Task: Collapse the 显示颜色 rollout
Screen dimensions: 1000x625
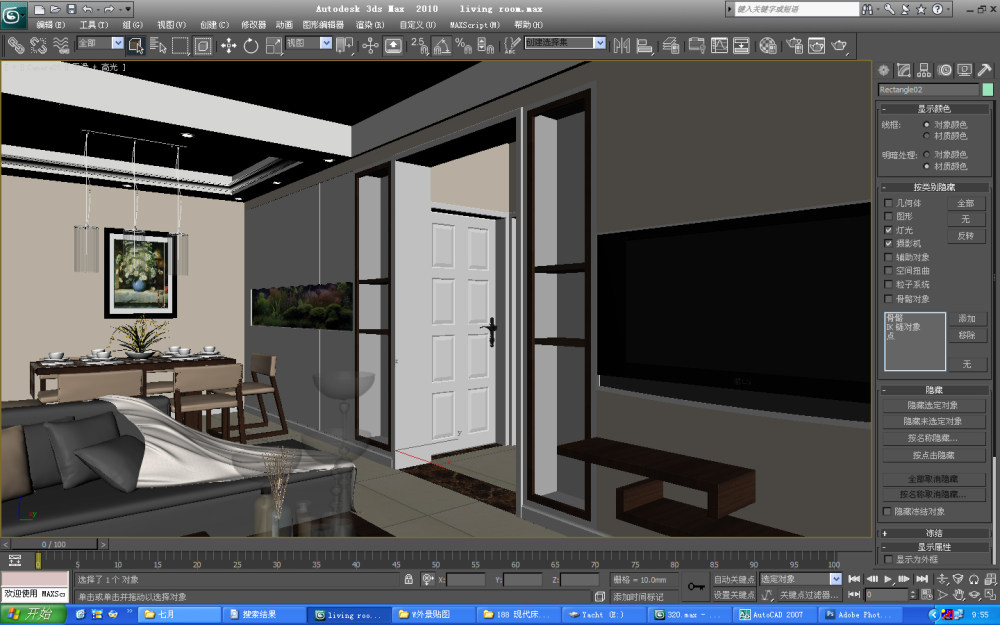Action: [x=934, y=108]
